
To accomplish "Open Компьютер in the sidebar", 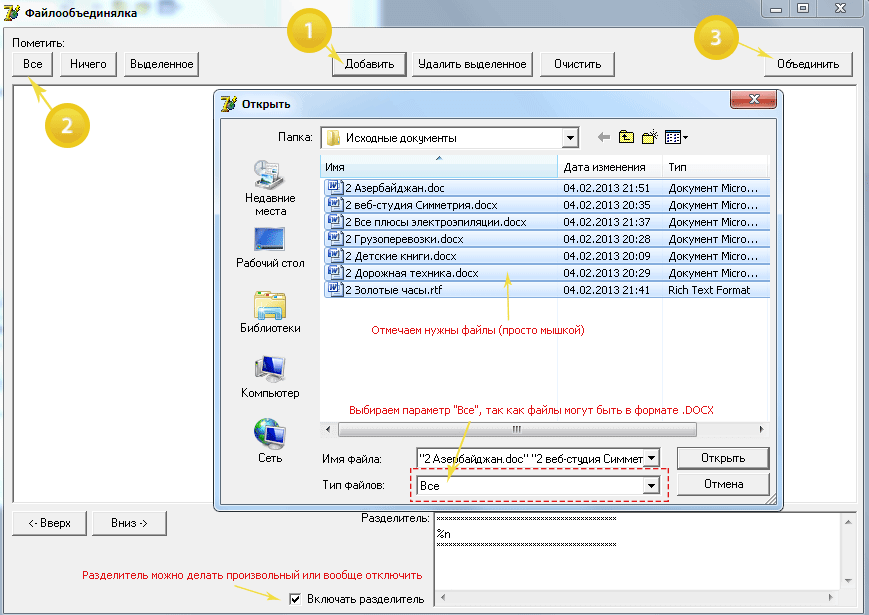I will coord(270,377).
